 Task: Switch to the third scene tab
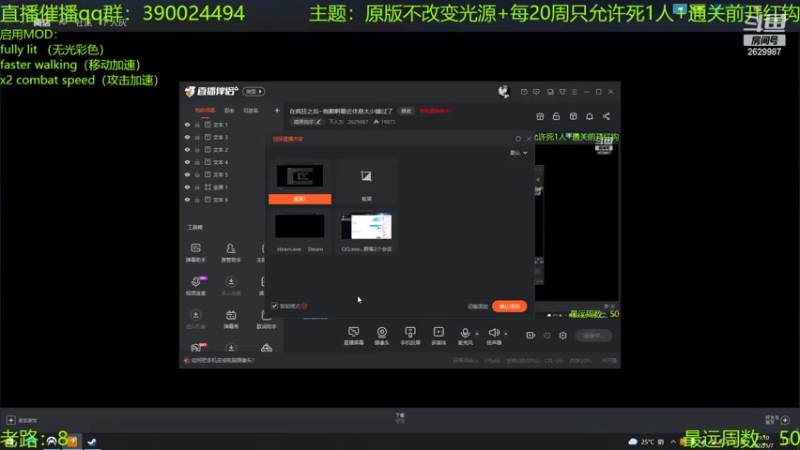tap(251, 111)
